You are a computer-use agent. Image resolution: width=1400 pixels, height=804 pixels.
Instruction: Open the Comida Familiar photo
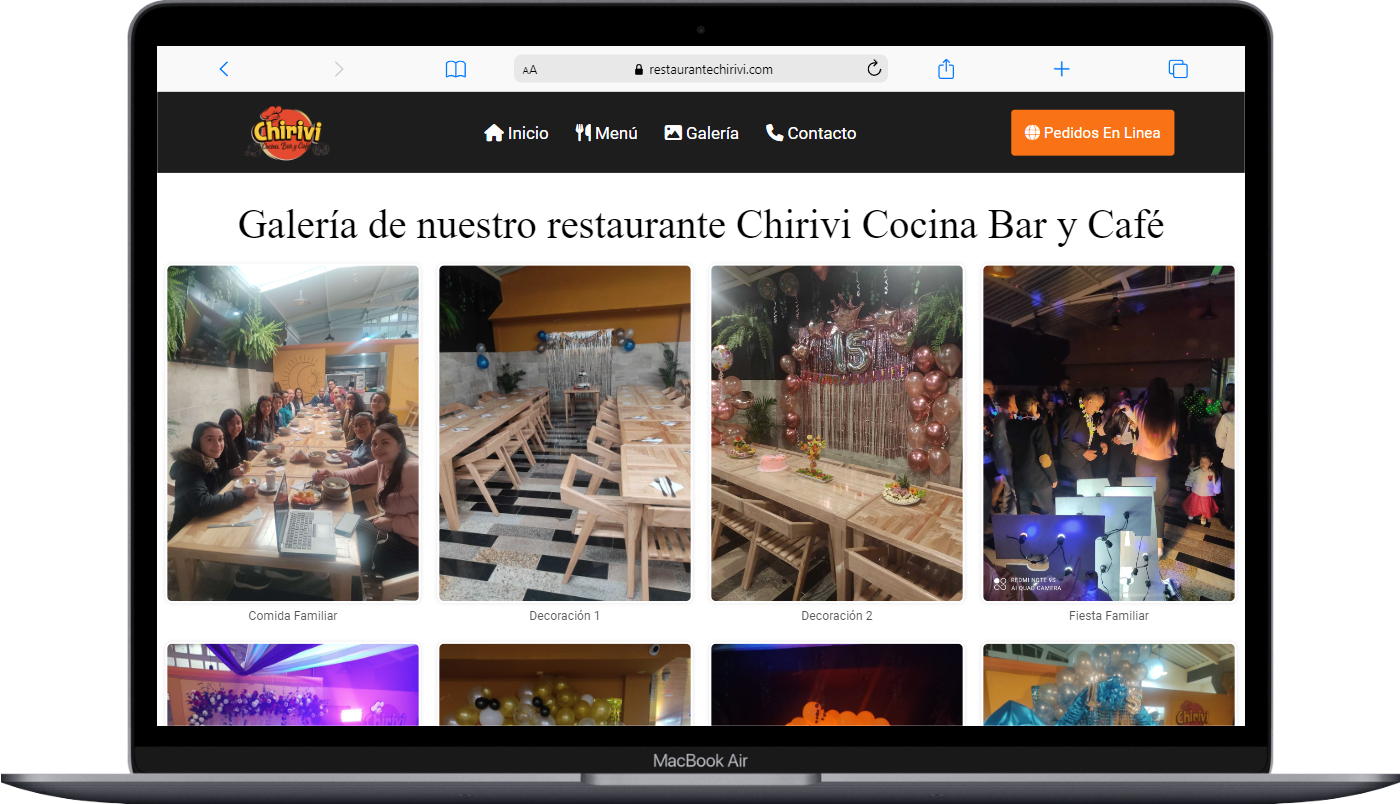pyautogui.click(x=293, y=433)
